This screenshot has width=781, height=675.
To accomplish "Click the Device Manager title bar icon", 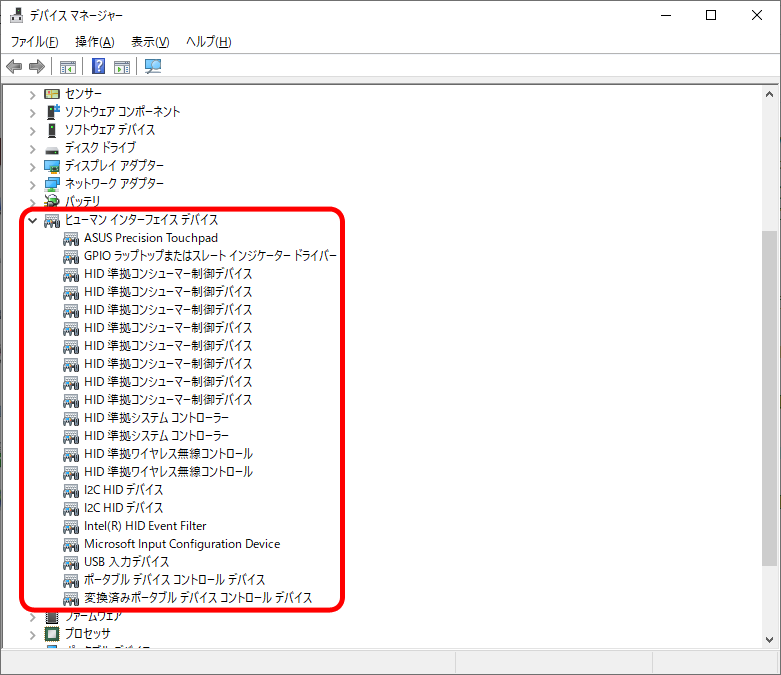I will (x=16, y=15).
